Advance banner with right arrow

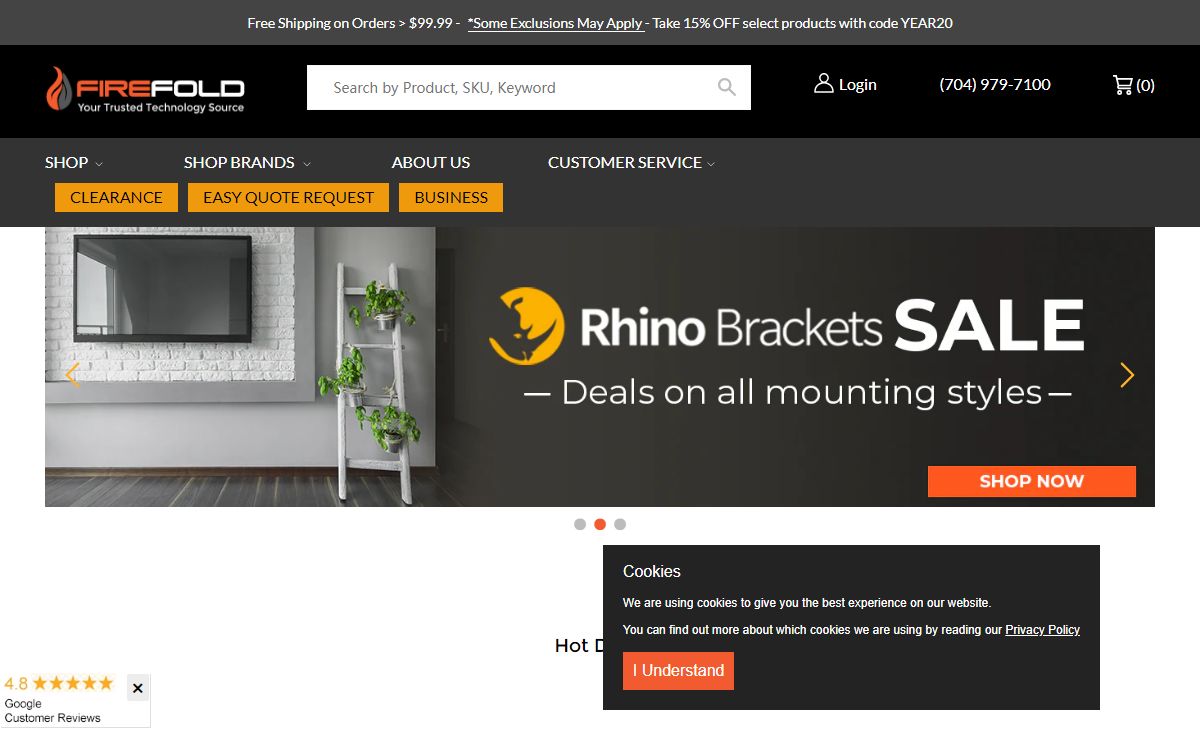[x=1127, y=375]
